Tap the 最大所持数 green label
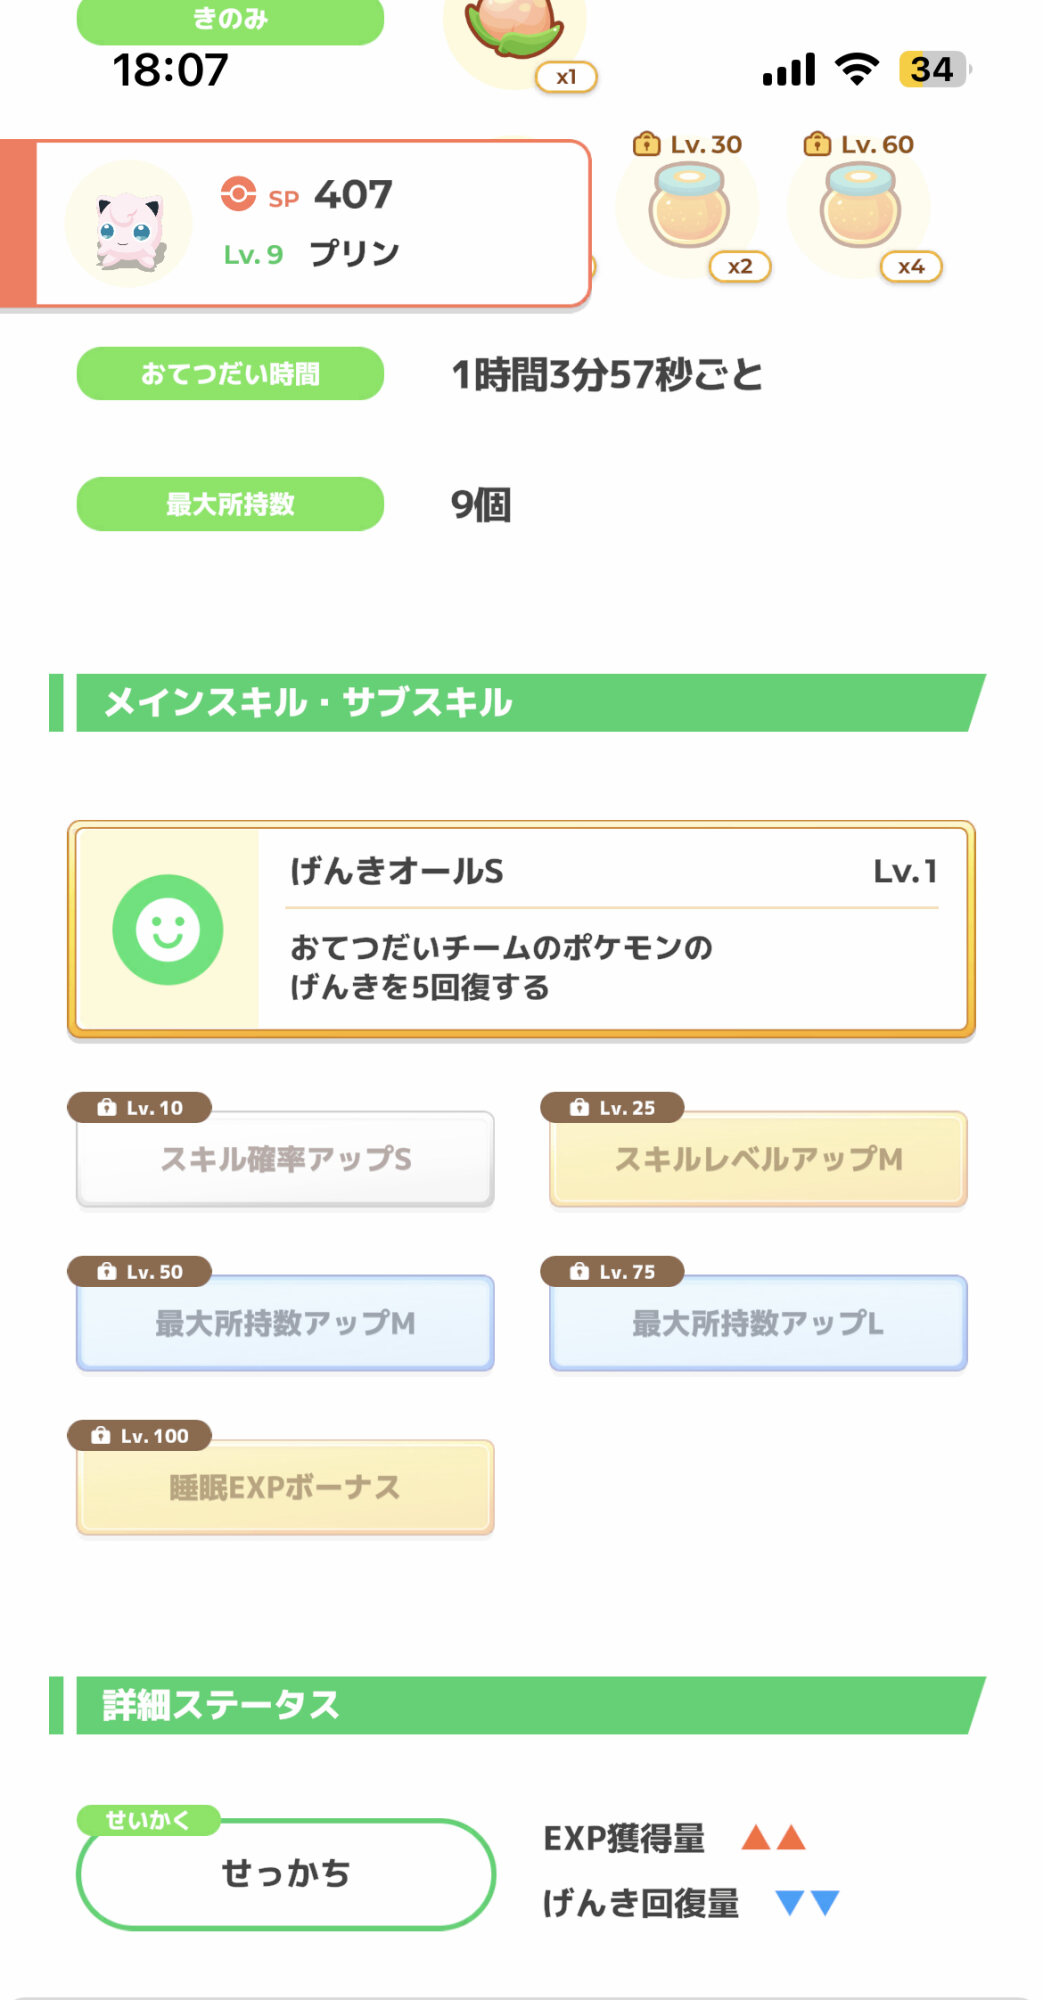 (230, 504)
